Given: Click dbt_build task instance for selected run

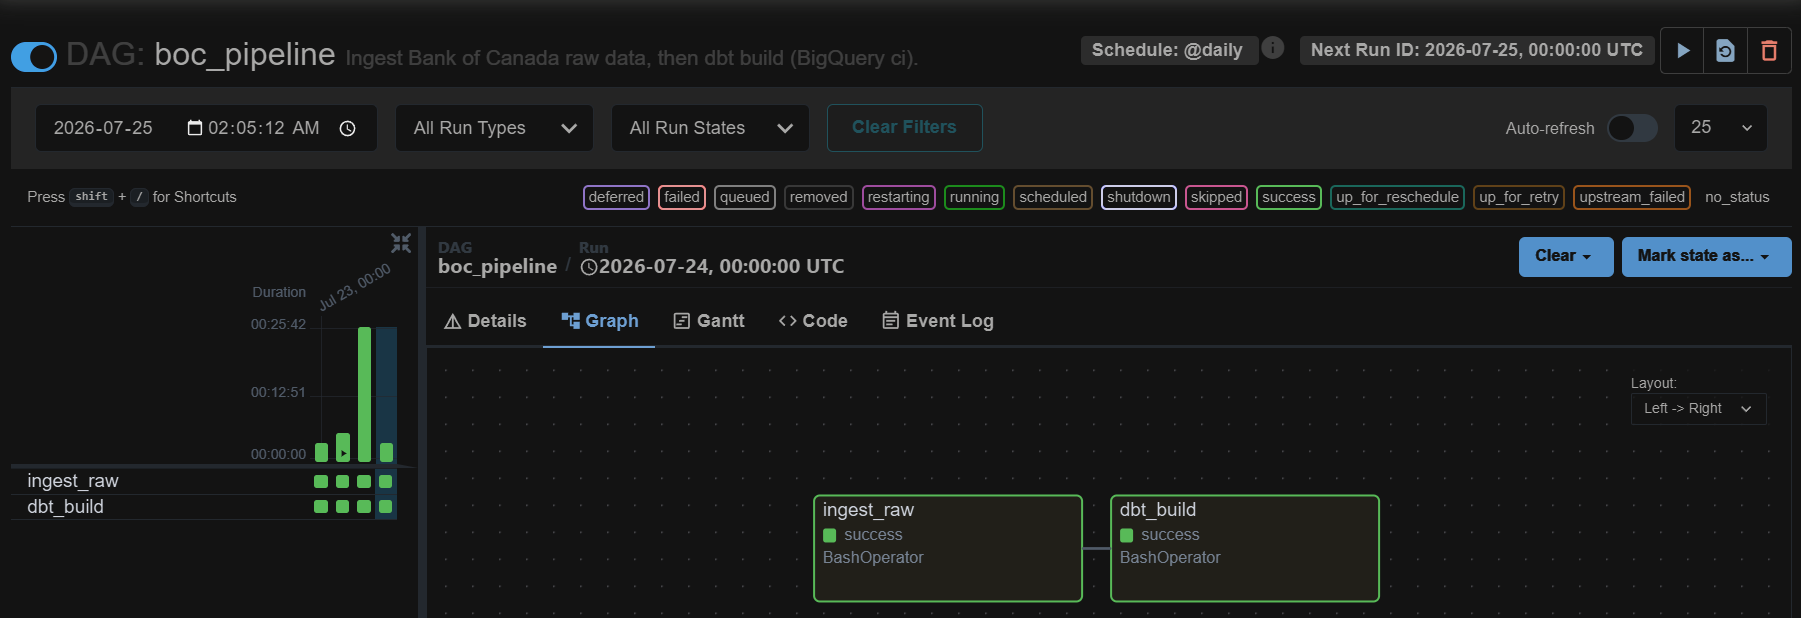Looking at the screenshot, I should [x=385, y=507].
